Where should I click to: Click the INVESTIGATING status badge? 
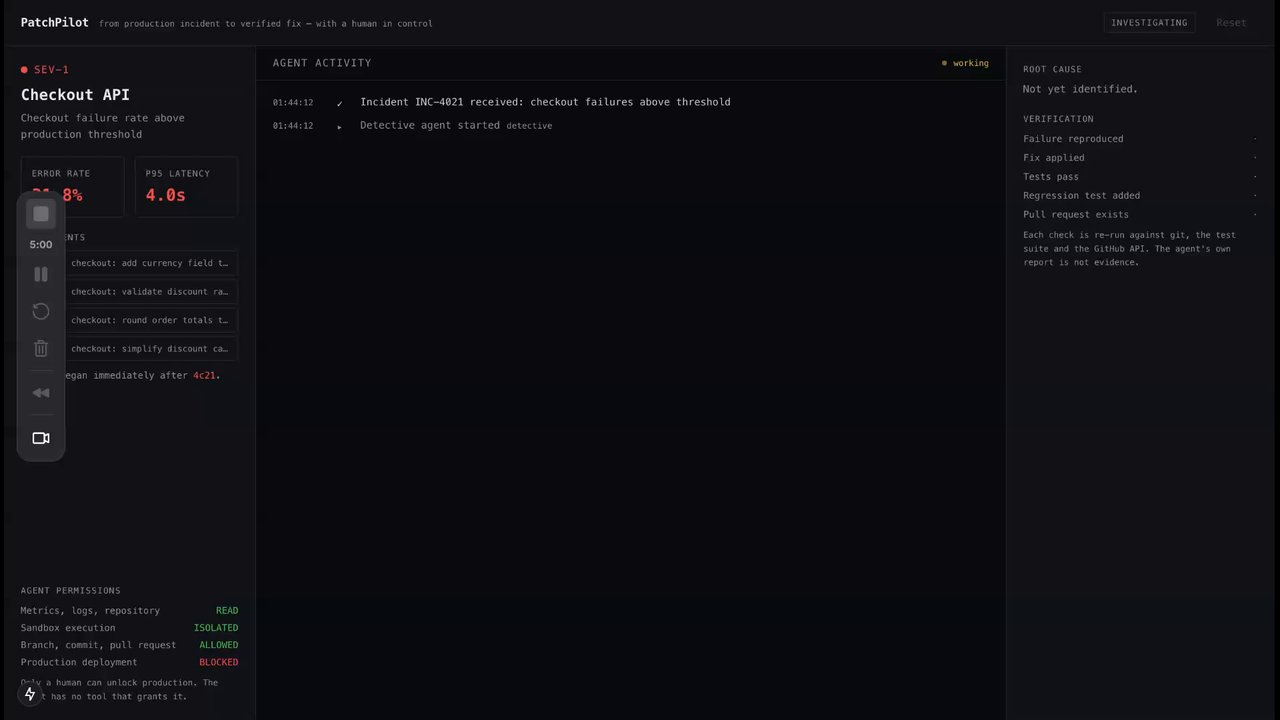(1149, 22)
